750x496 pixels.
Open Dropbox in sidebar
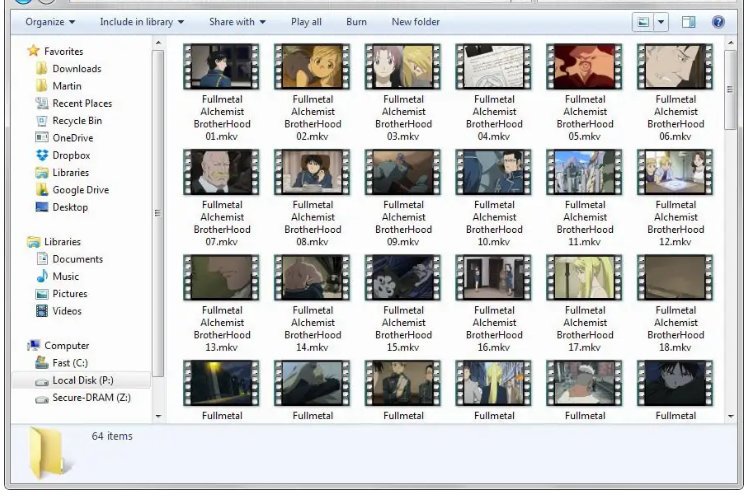point(71,155)
